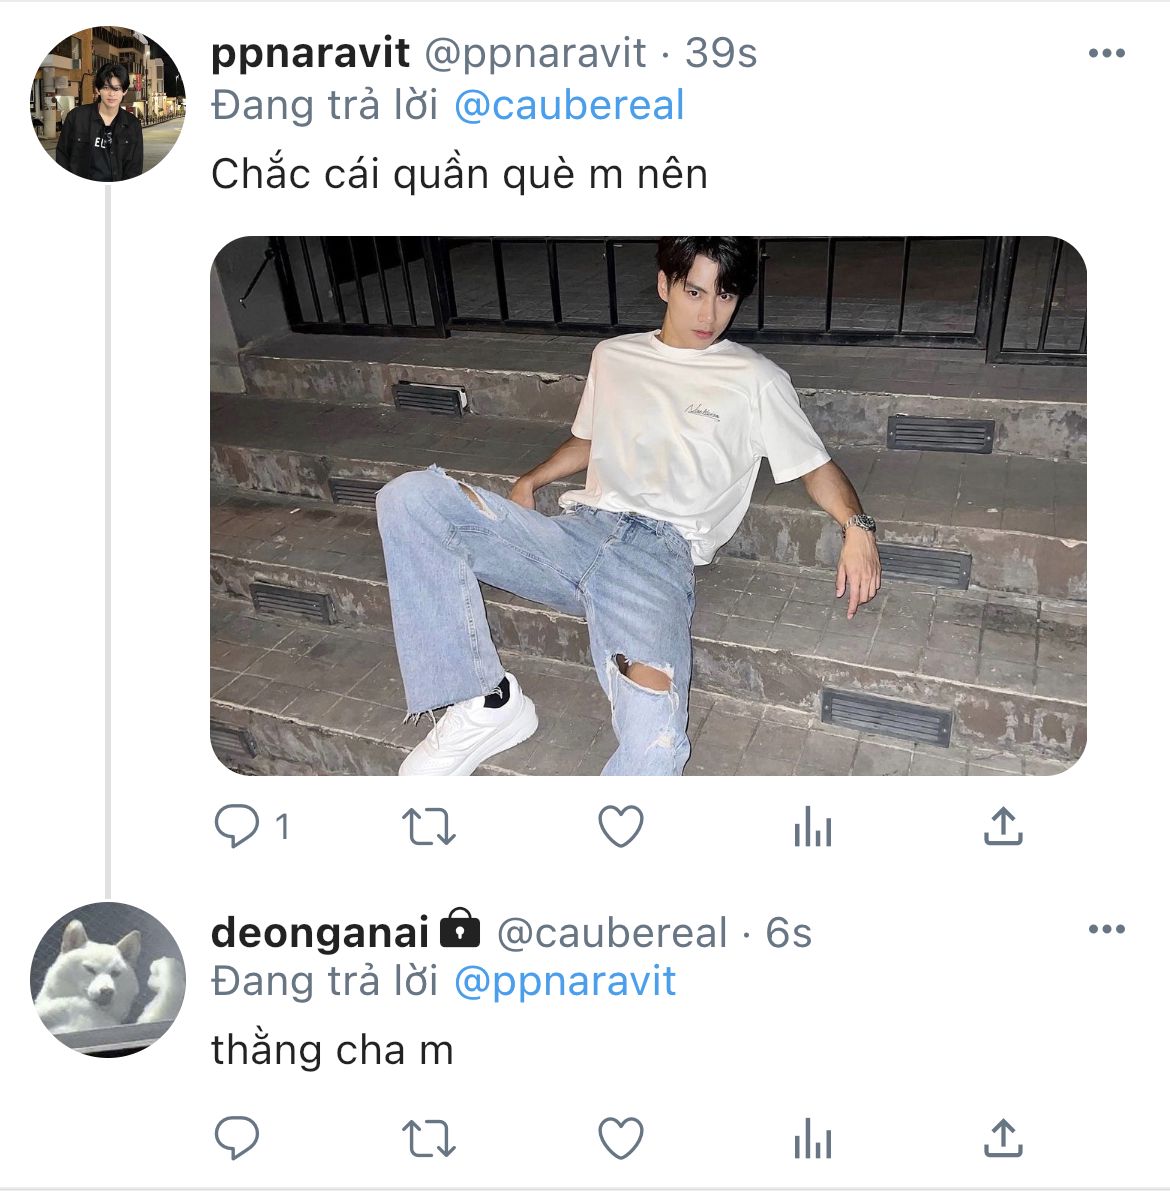Like ppnaravit's tweet with the heart
The height and width of the screenshot is (1200, 1170).
pos(620,827)
